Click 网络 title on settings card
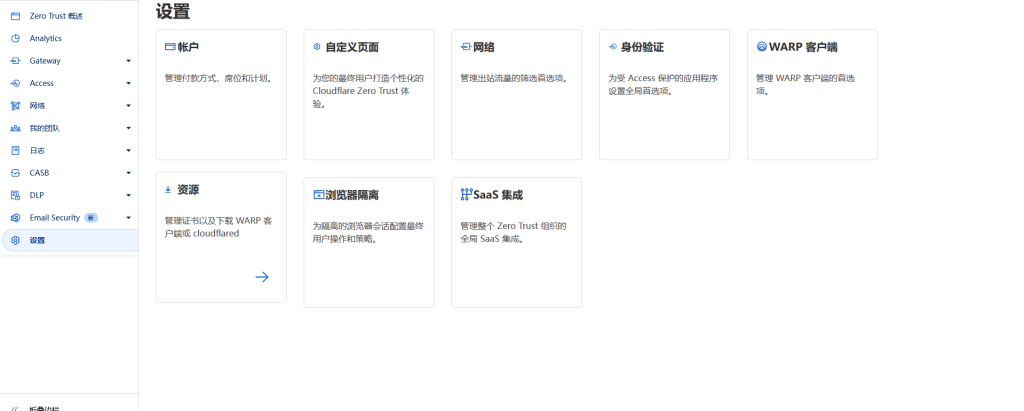Image resolution: width=1024 pixels, height=411 pixels. [484, 47]
